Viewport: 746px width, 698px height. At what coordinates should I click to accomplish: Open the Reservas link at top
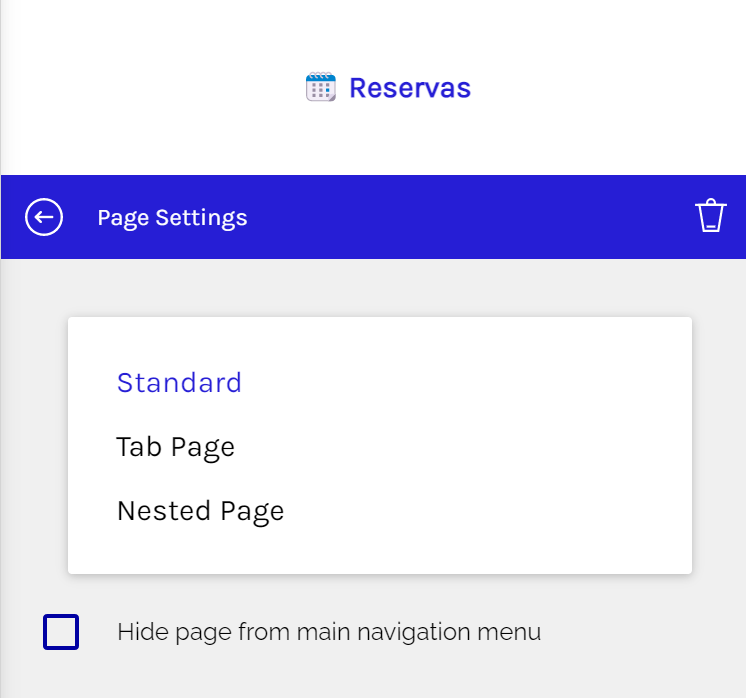tap(409, 88)
